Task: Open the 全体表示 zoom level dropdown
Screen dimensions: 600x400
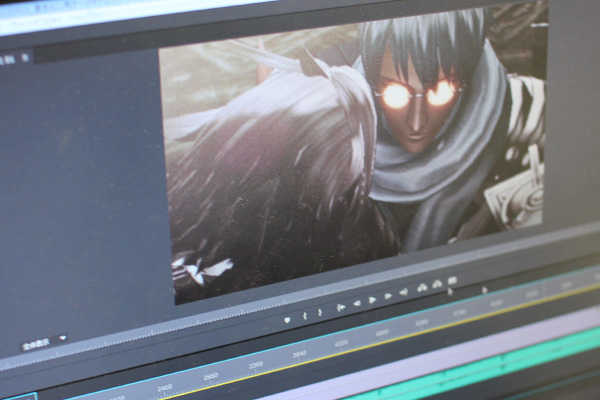Action: pyautogui.click(x=44, y=343)
